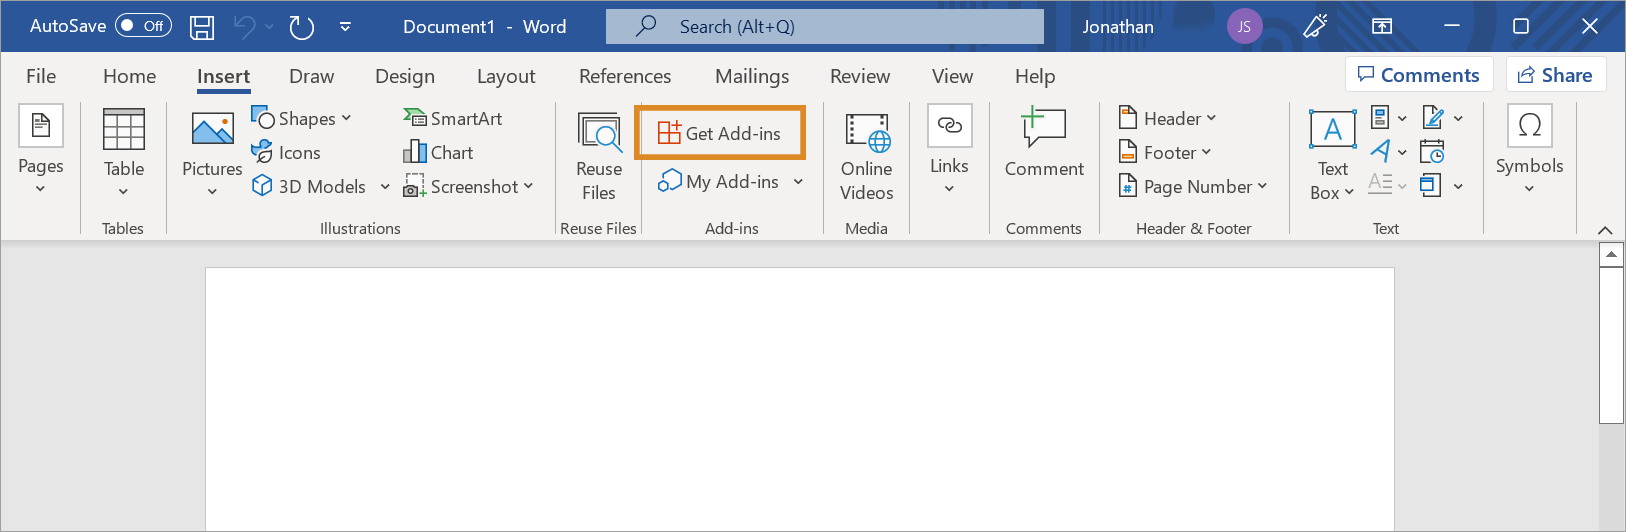Click the grayed Drop Cap icon
1626x532 pixels.
1380,184
